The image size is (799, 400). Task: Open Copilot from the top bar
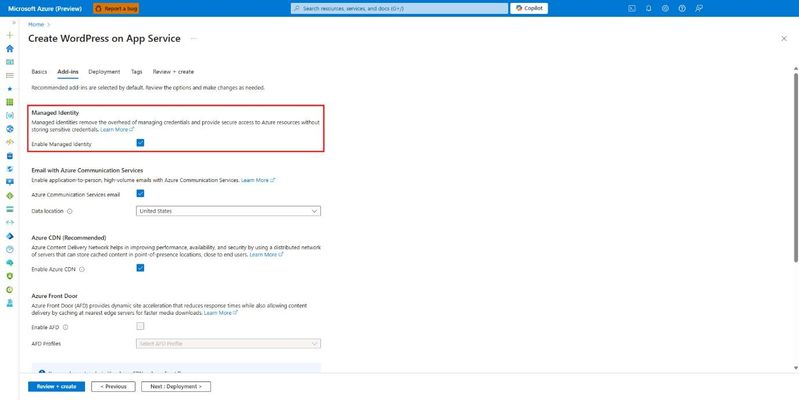[529, 8]
